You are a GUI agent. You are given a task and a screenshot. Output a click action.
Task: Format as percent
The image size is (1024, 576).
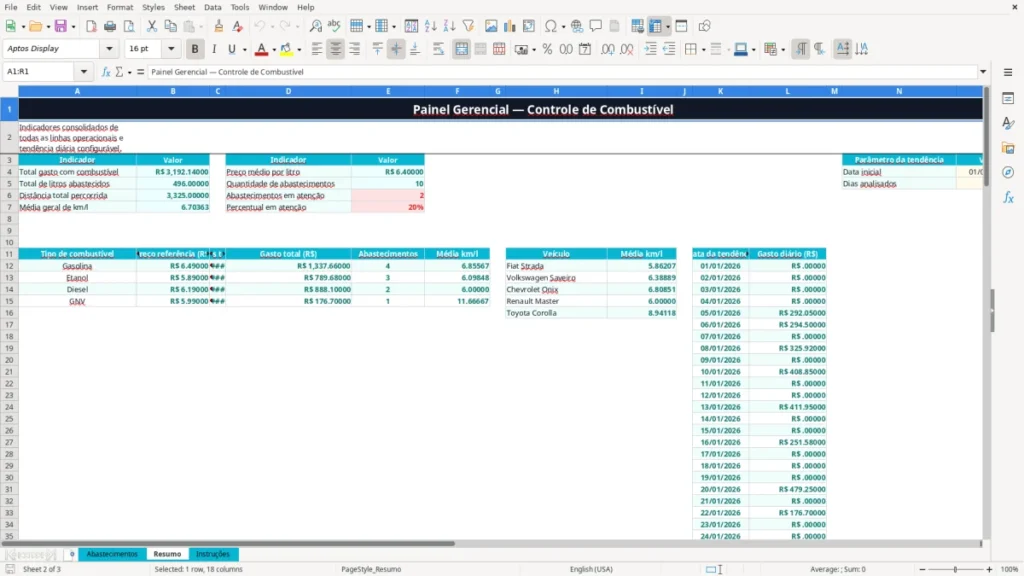[x=547, y=49]
